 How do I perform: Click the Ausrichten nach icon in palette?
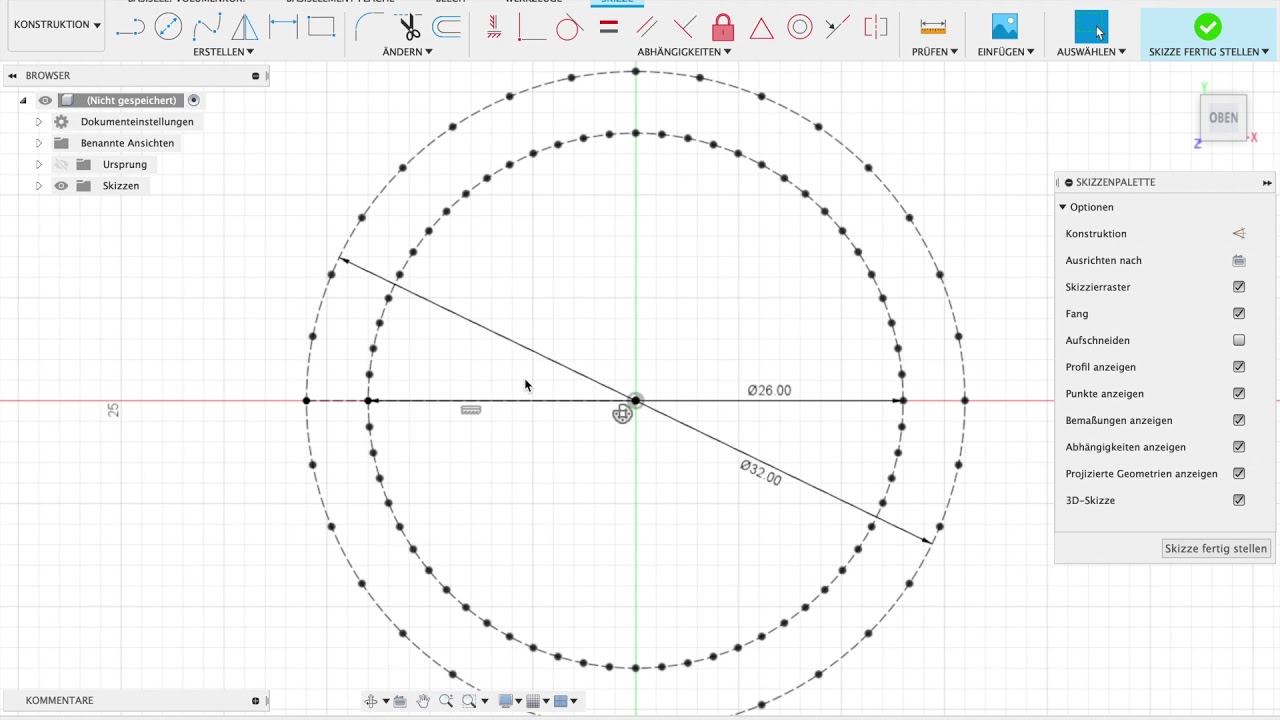pyautogui.click(x=1239, y=261)
